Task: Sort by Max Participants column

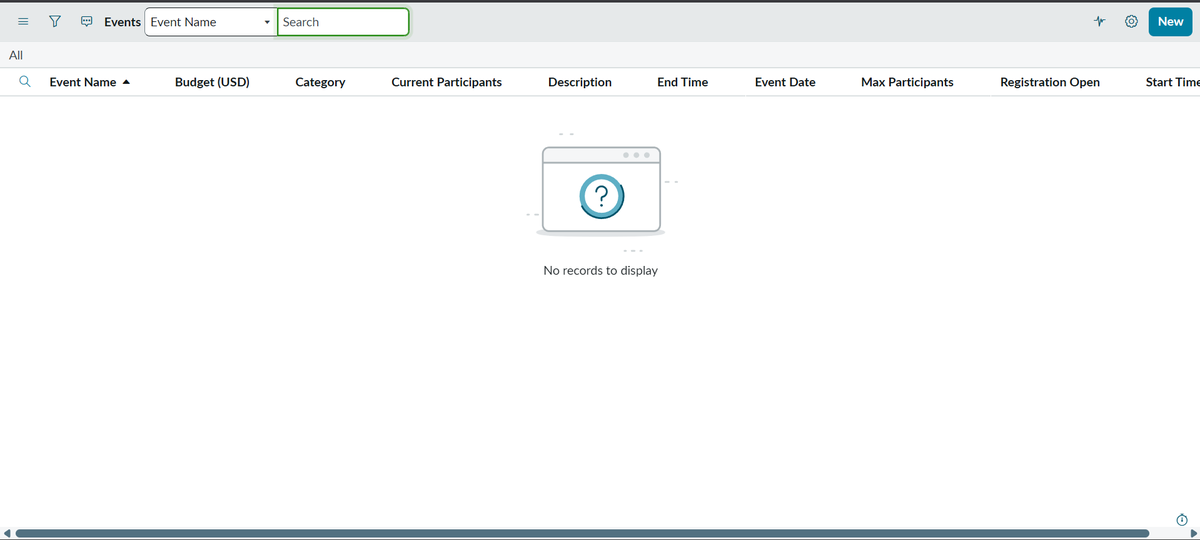Action: click(x=907, y=82)
